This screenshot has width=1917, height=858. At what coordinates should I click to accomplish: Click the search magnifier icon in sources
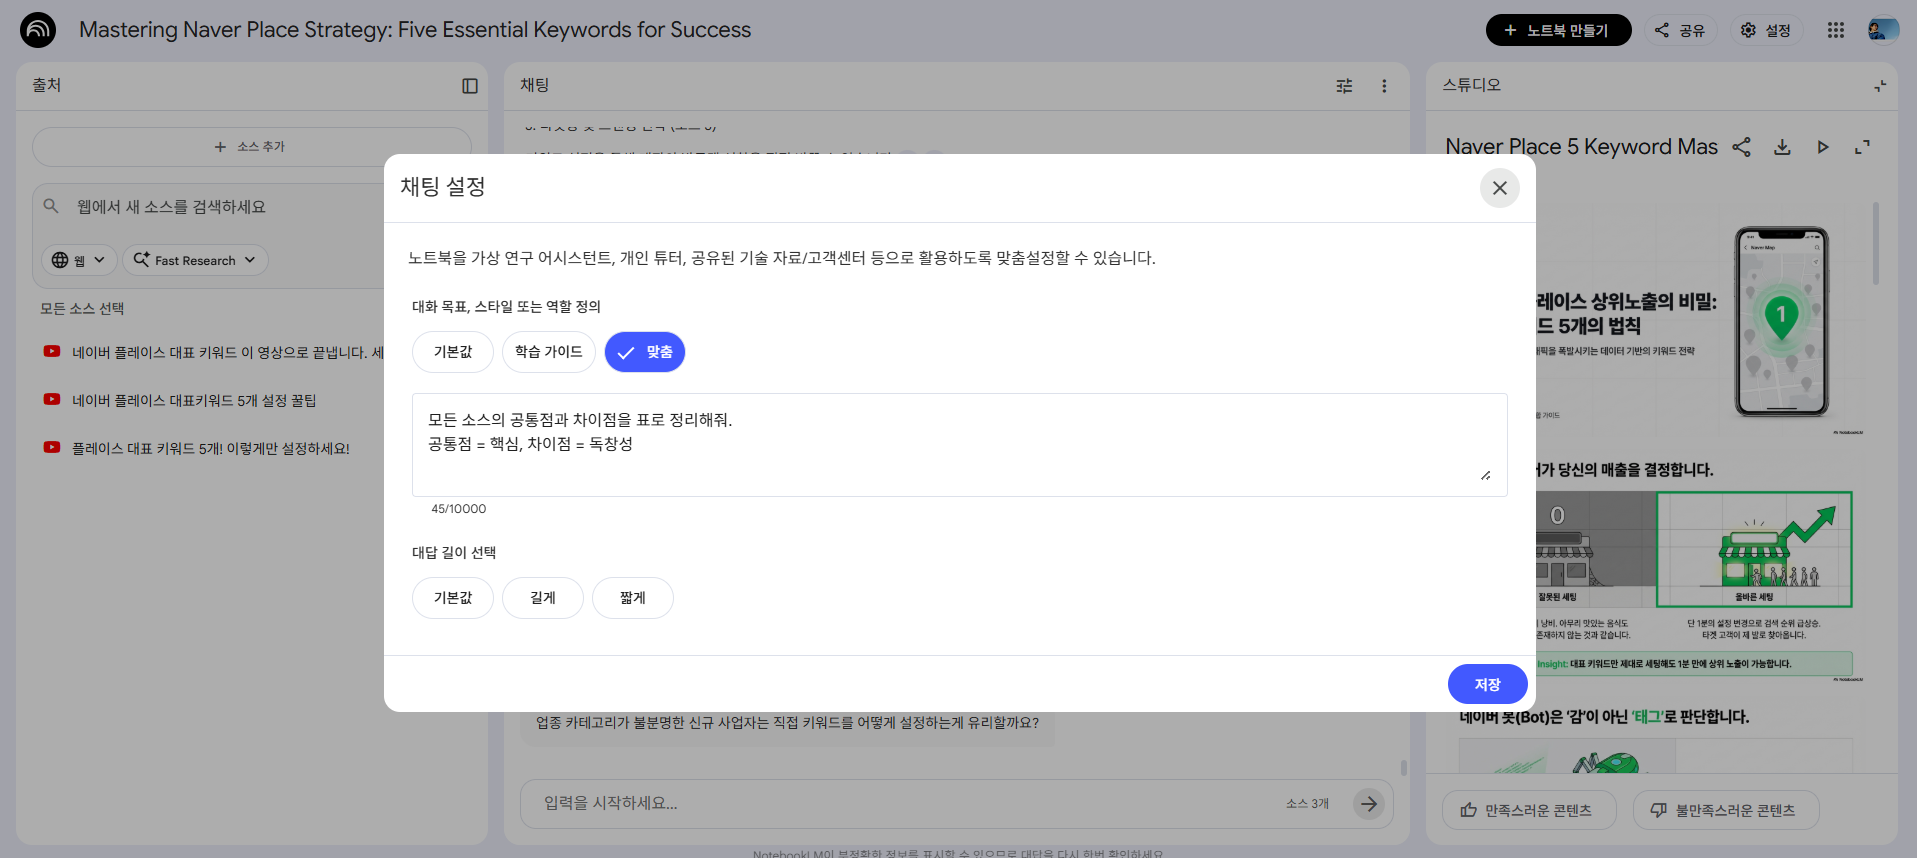(51, 206)
